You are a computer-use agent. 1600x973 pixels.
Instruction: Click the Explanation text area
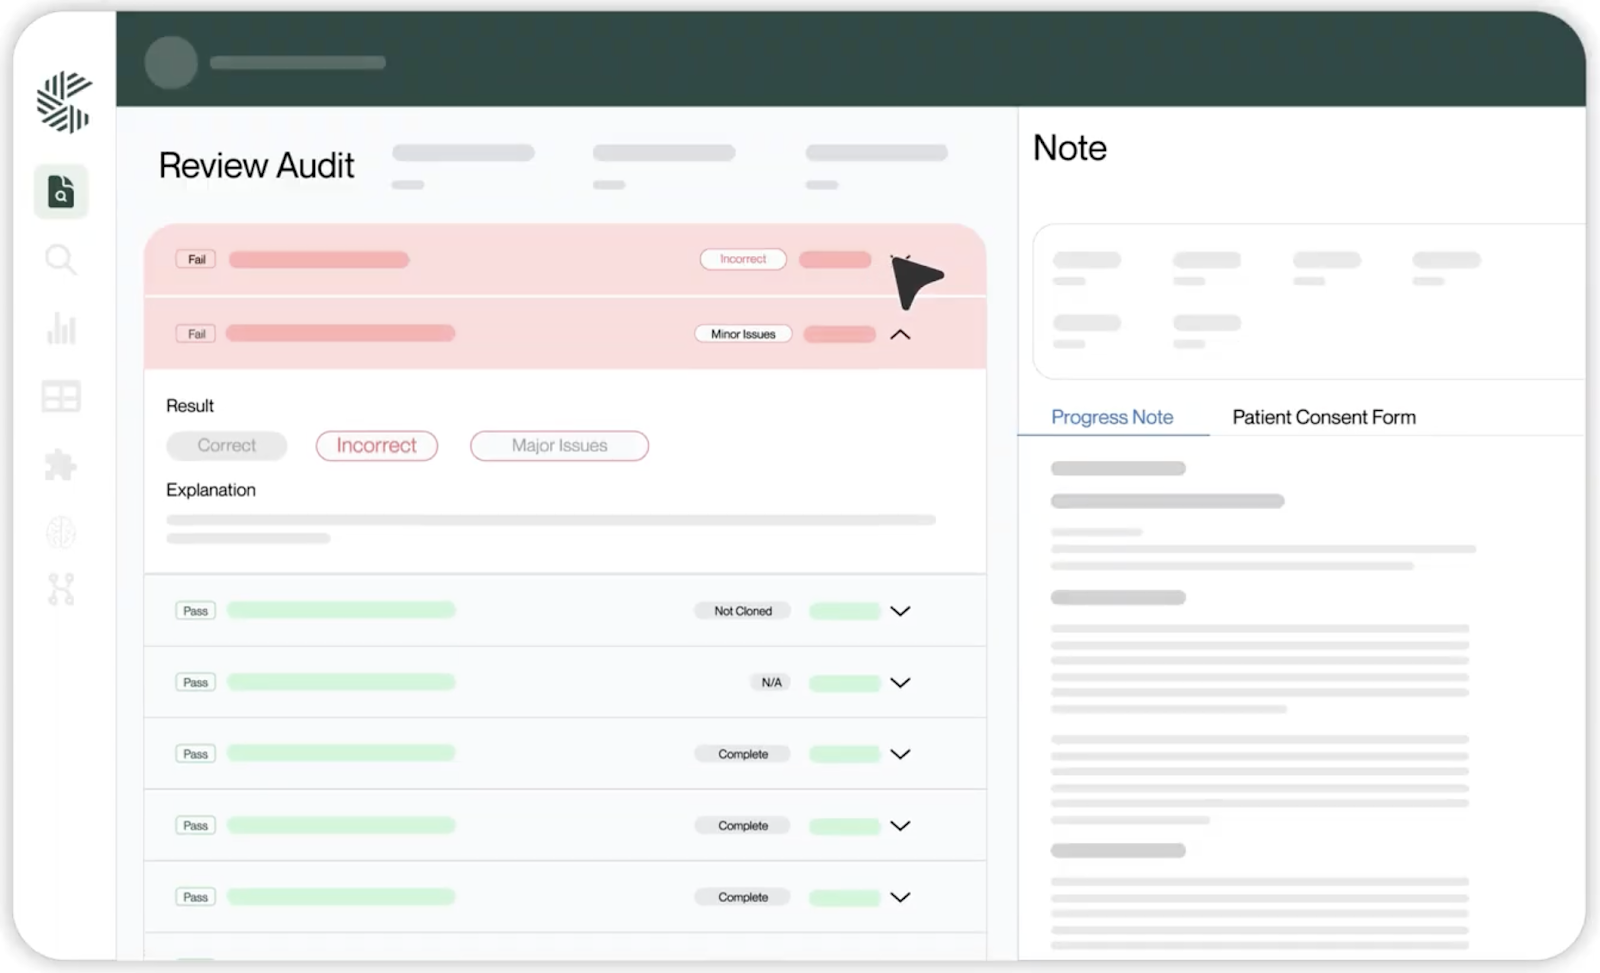tap(551, 529)
